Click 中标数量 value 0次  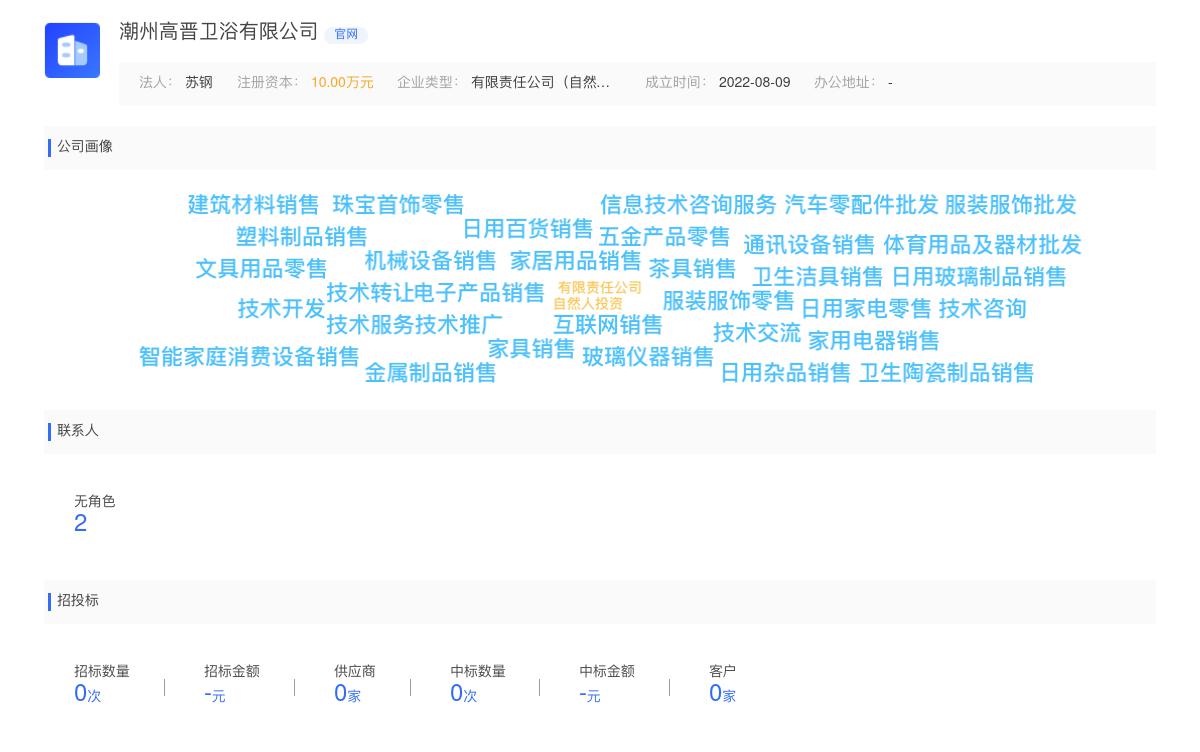coord(464,694)
